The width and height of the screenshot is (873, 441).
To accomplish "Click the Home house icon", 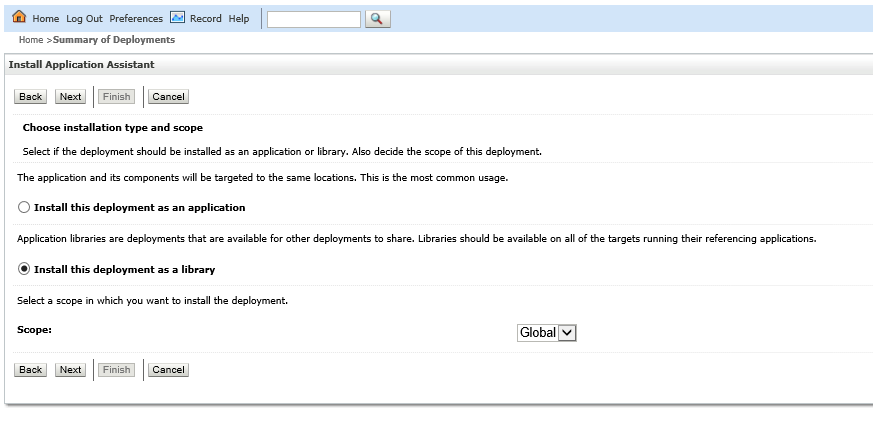I will click(19, 18).
